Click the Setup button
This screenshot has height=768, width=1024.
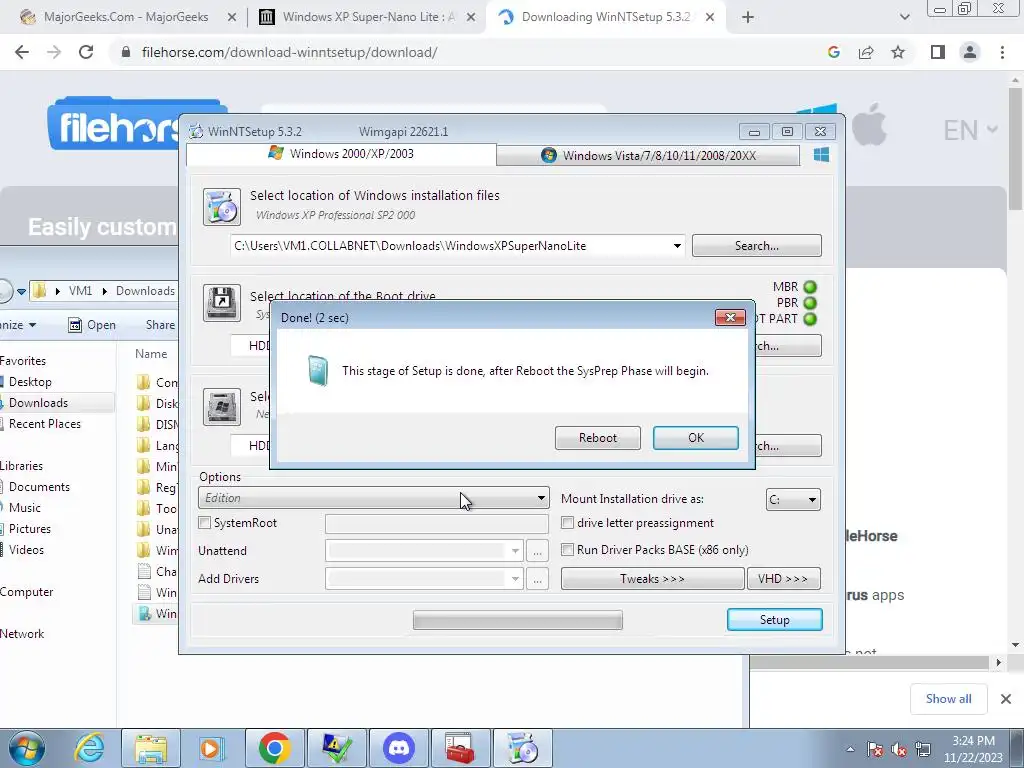click(775, 620)
